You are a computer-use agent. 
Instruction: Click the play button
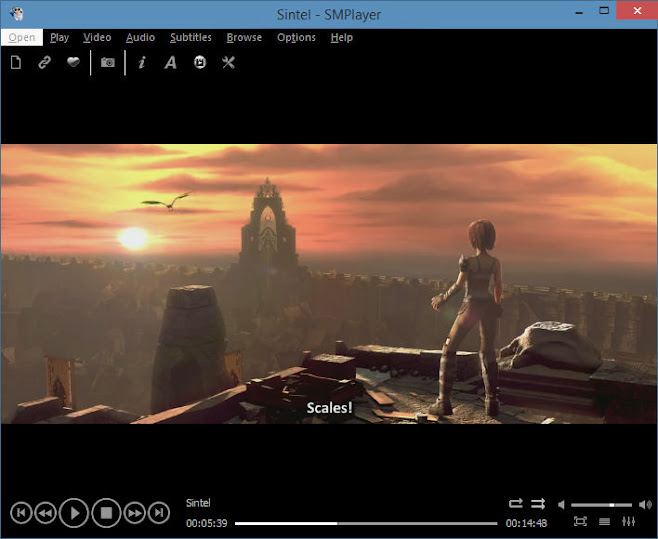[x=74, y=513]
